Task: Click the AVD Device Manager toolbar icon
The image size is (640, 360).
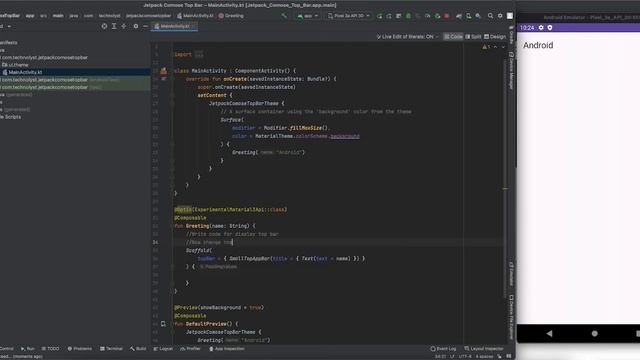Action: (x=468, y=16)
